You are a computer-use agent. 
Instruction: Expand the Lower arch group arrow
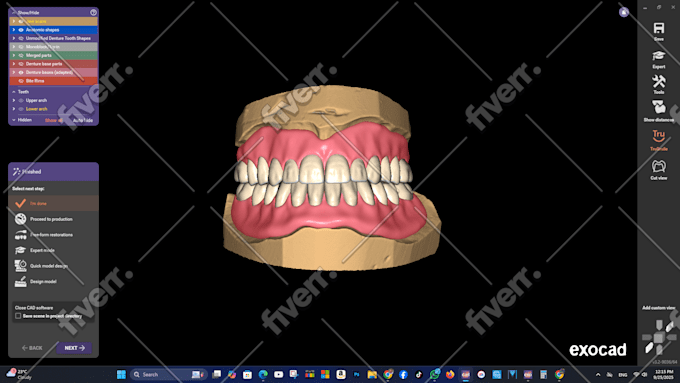pyautogui.click(x=14, y=109)
